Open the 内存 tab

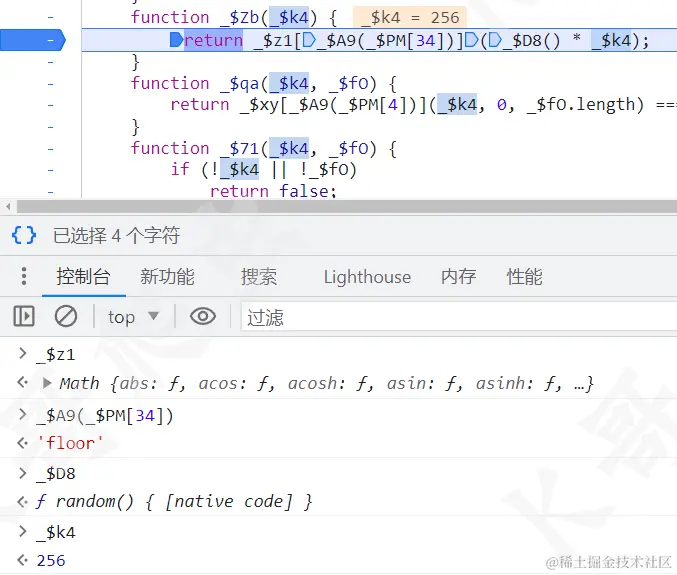point(458,276)
